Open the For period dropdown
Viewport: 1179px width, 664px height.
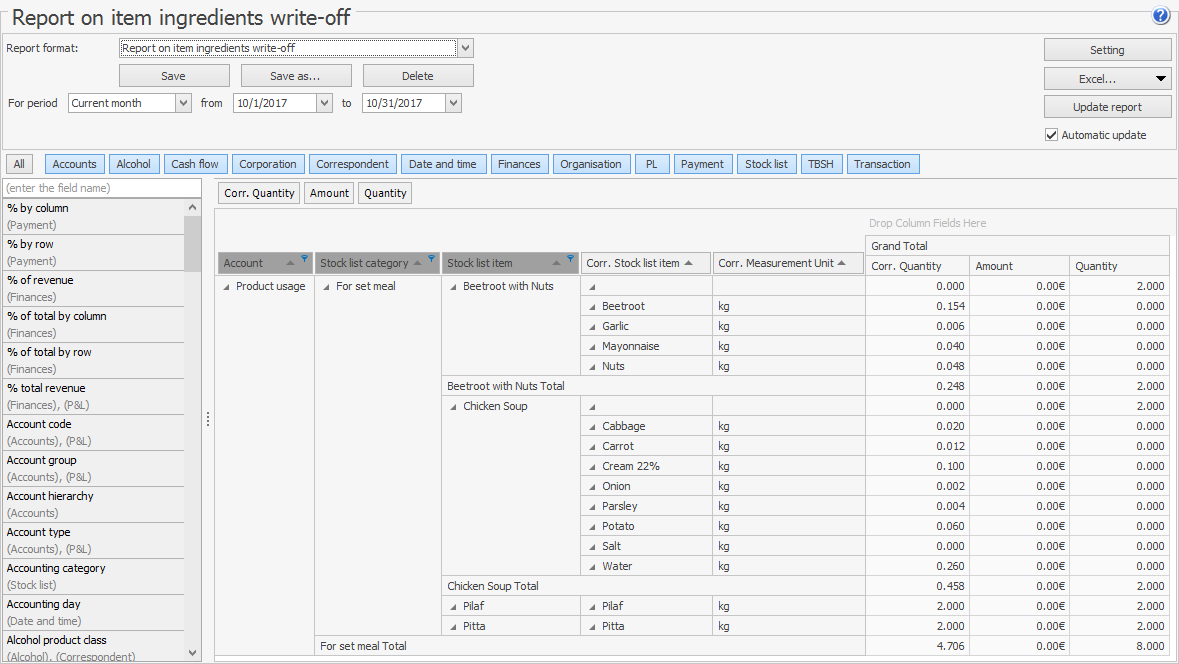coord(183,103)
